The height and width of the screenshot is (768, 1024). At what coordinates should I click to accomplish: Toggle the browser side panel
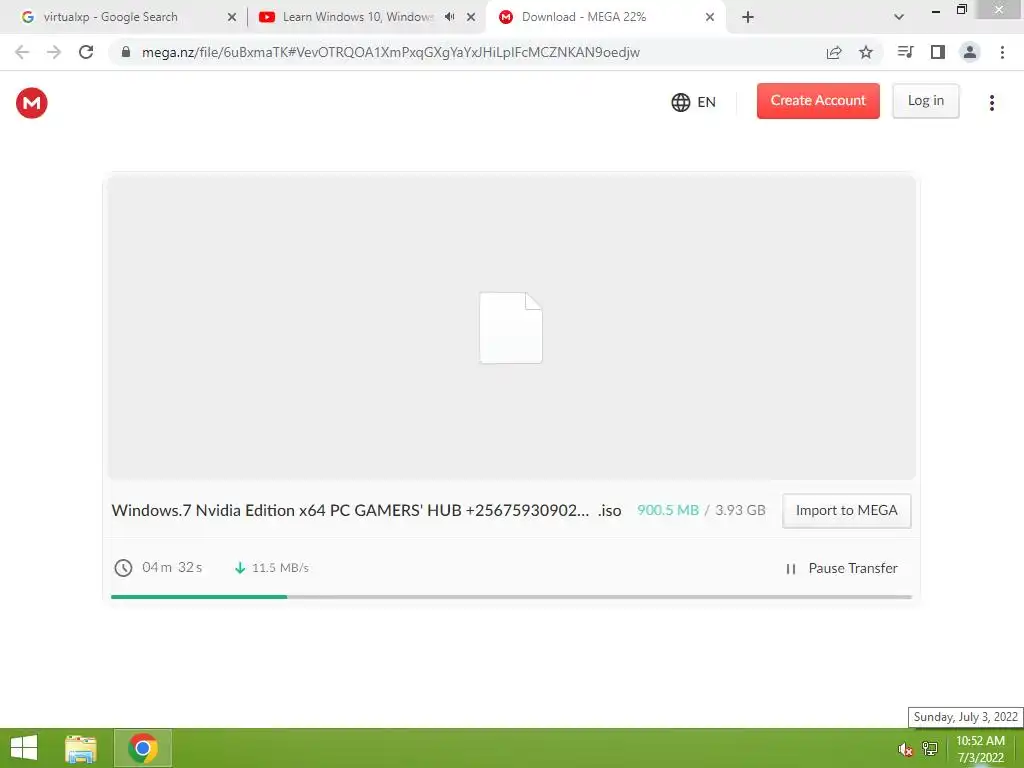(x=938, y=52)
